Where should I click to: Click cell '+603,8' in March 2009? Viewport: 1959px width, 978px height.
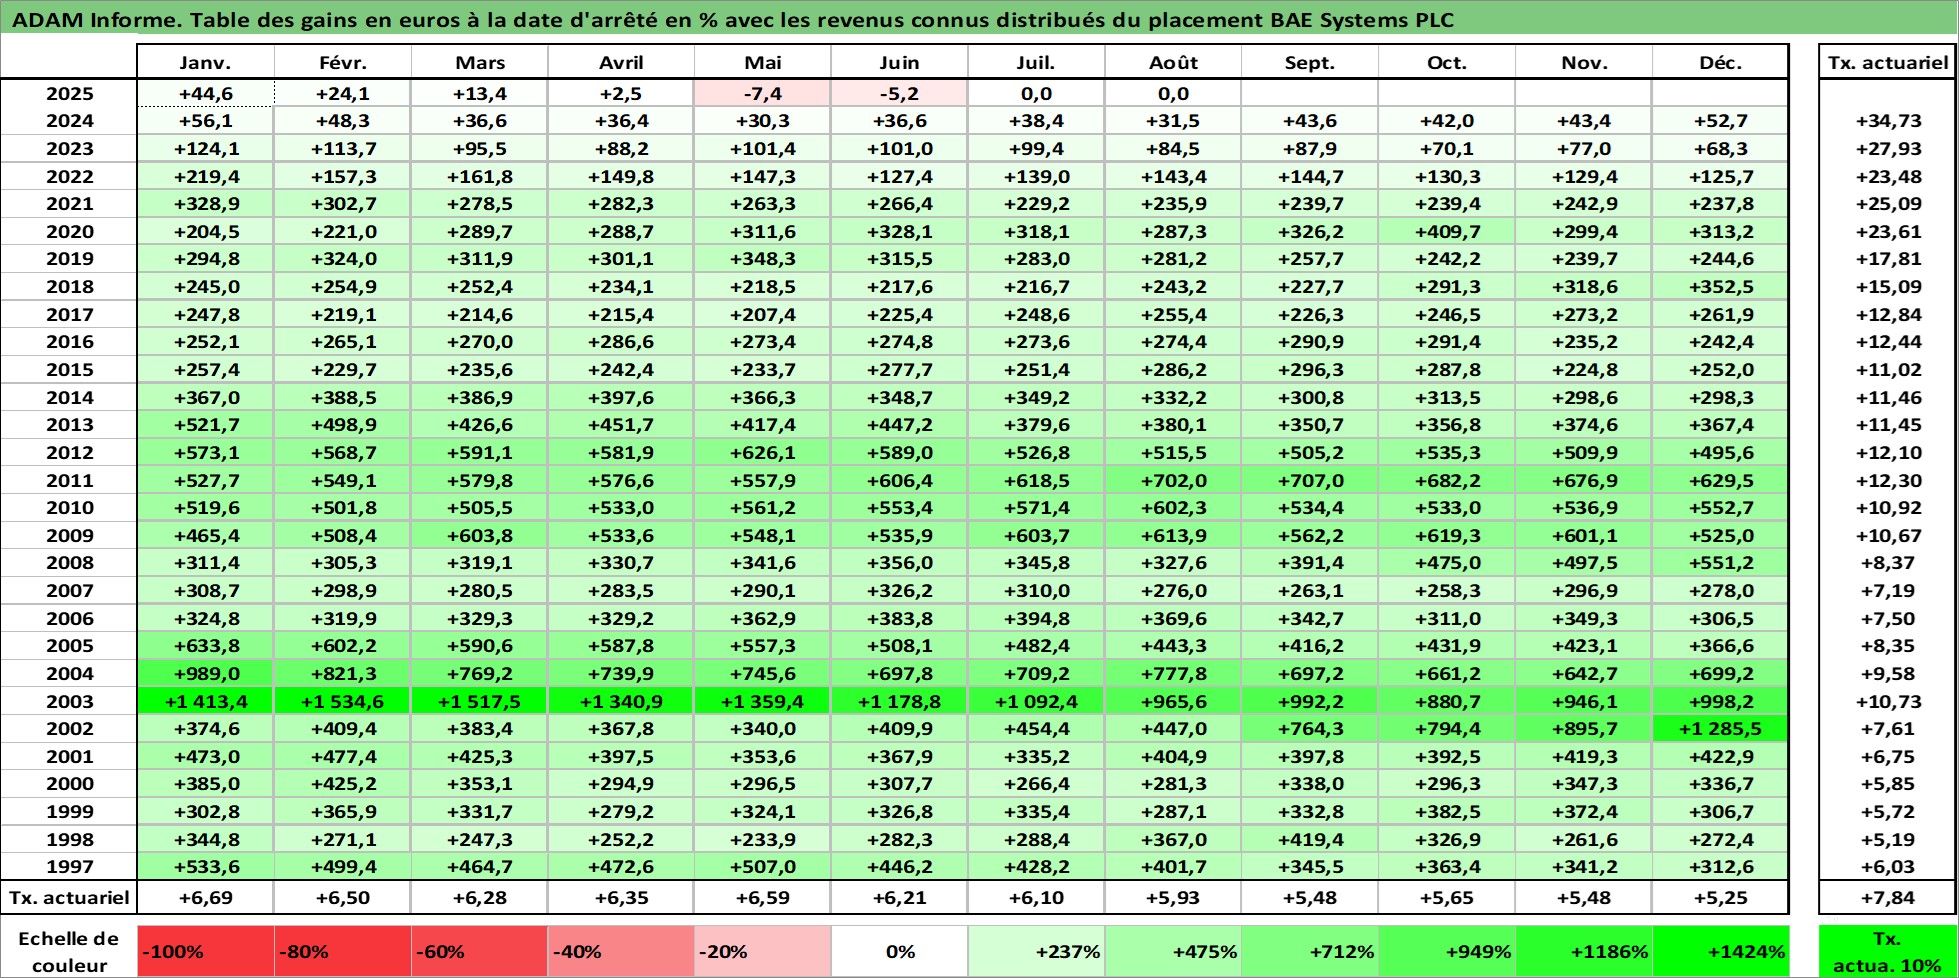[479, 536]
